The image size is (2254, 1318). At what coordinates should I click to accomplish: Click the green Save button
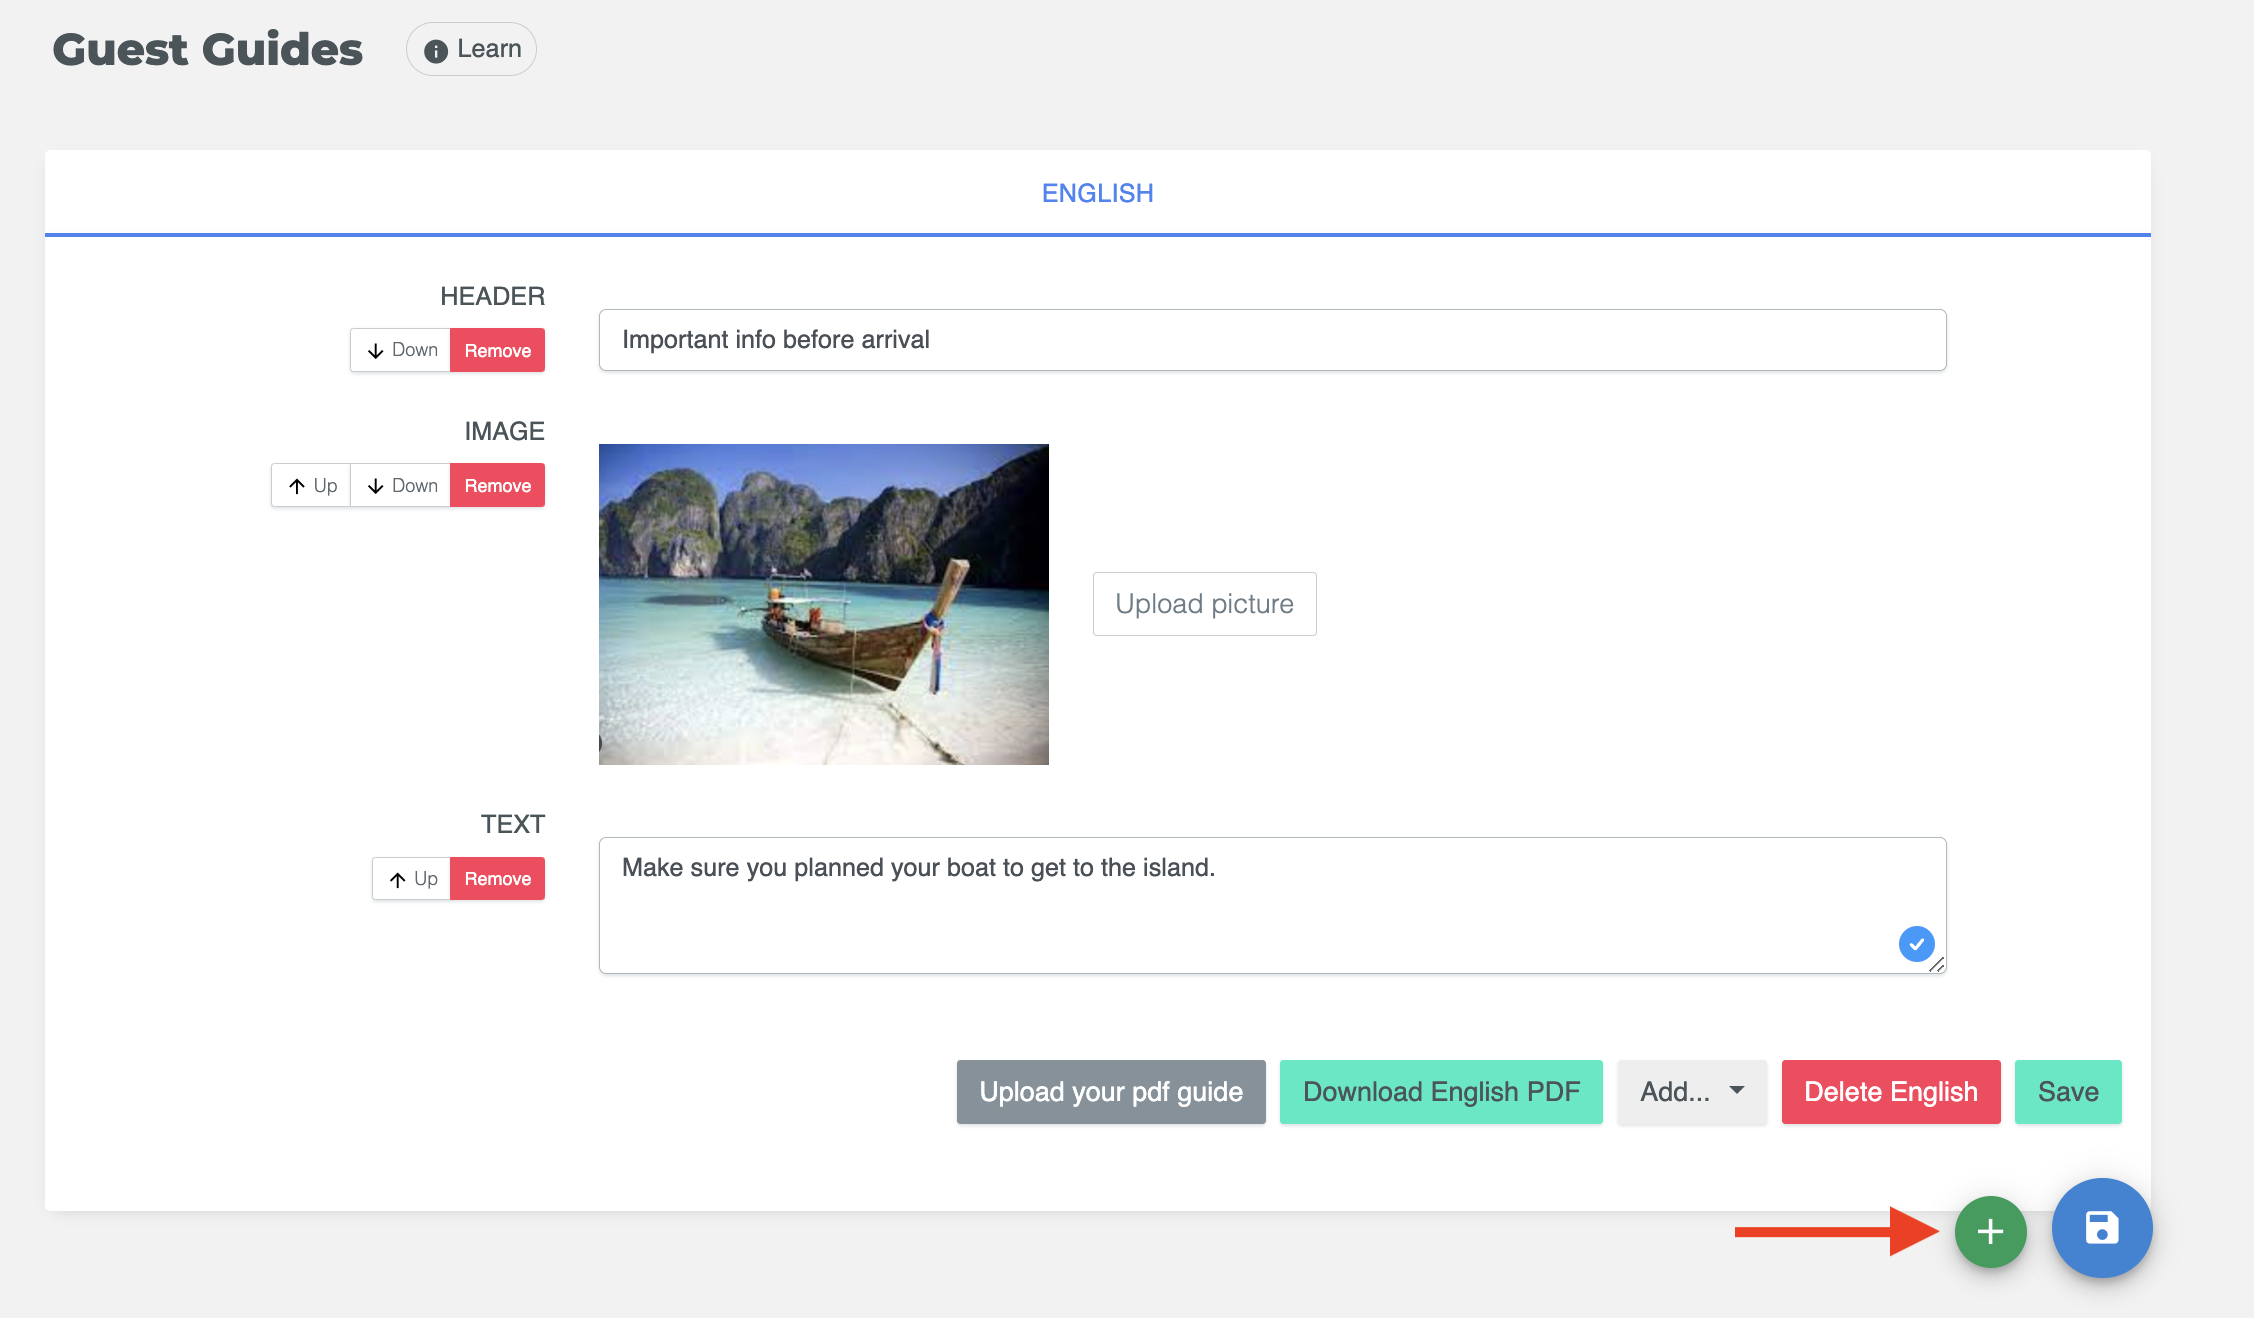[x=2067, y=1091]
